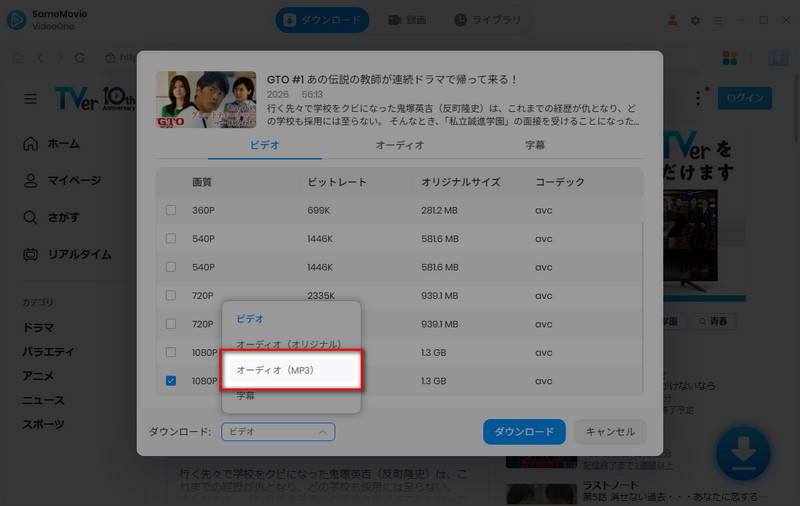
Task: Select ニュース category
Action: pos(43,400)
